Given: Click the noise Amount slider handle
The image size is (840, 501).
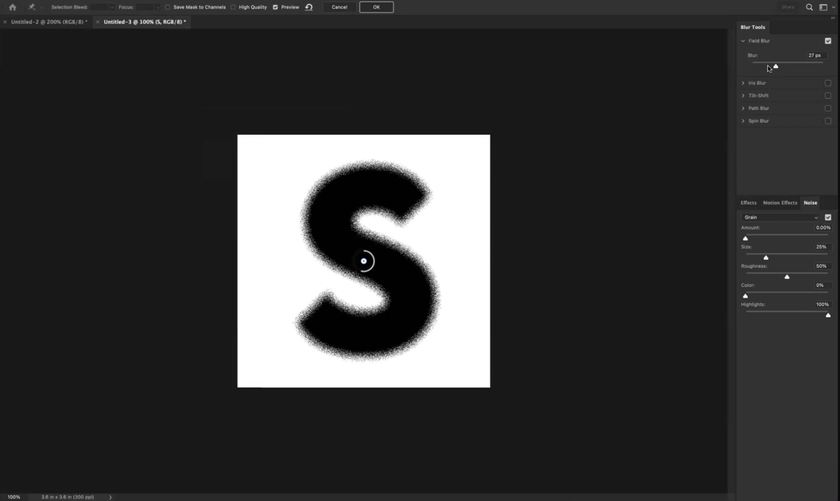Looking at the screenshot, I should (x=745, y=238).
